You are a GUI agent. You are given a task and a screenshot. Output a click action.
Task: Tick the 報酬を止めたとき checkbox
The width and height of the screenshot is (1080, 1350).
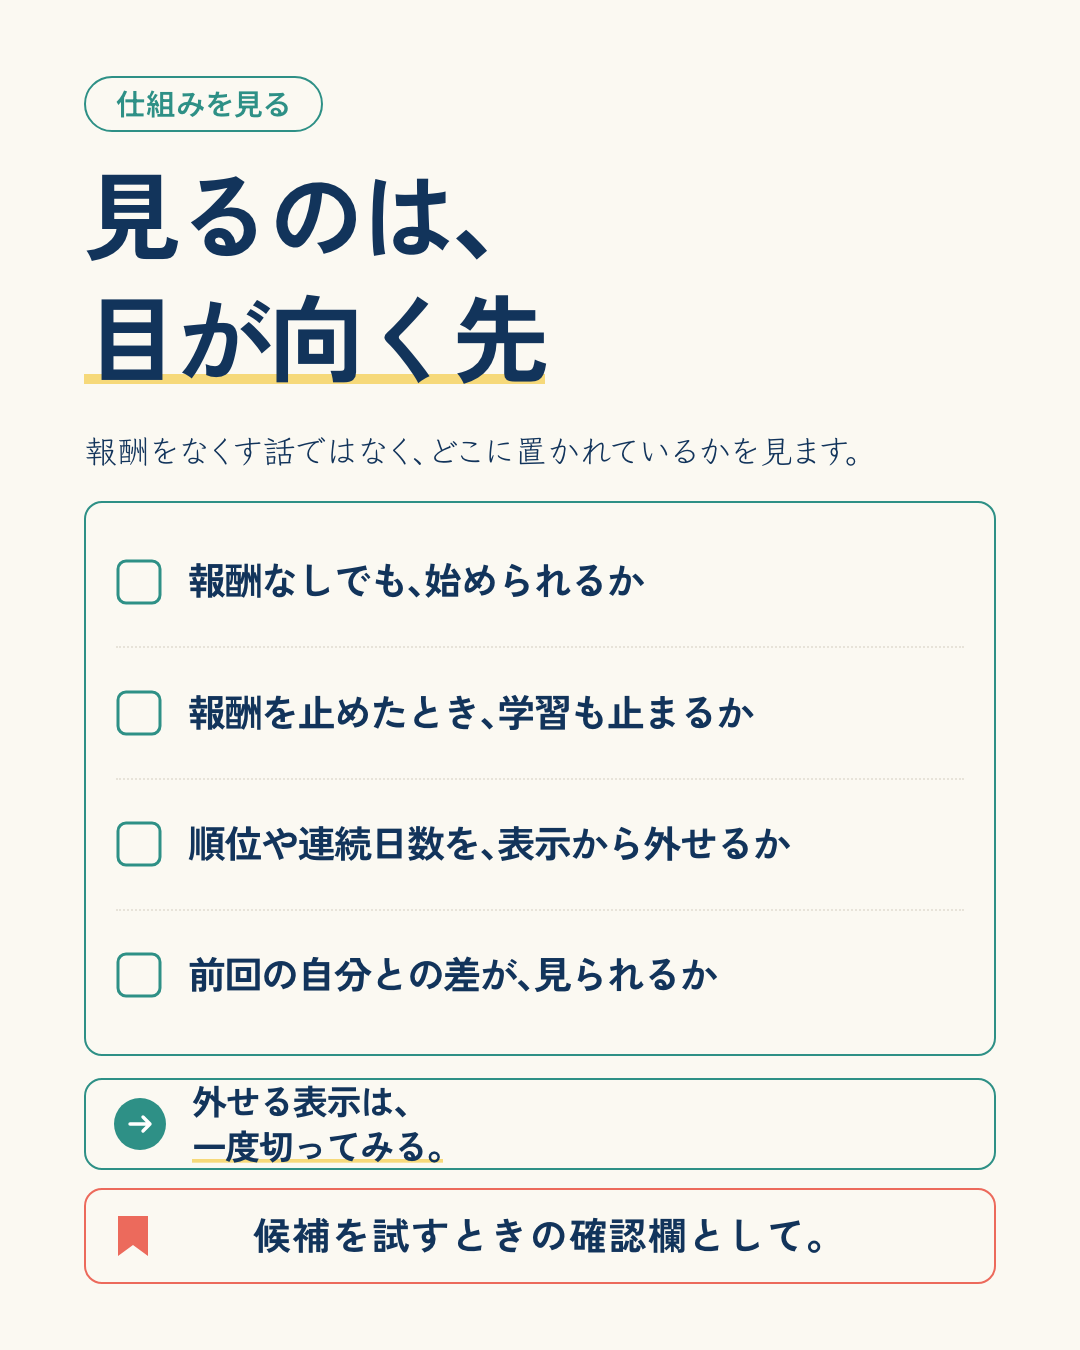coord(139,713)
